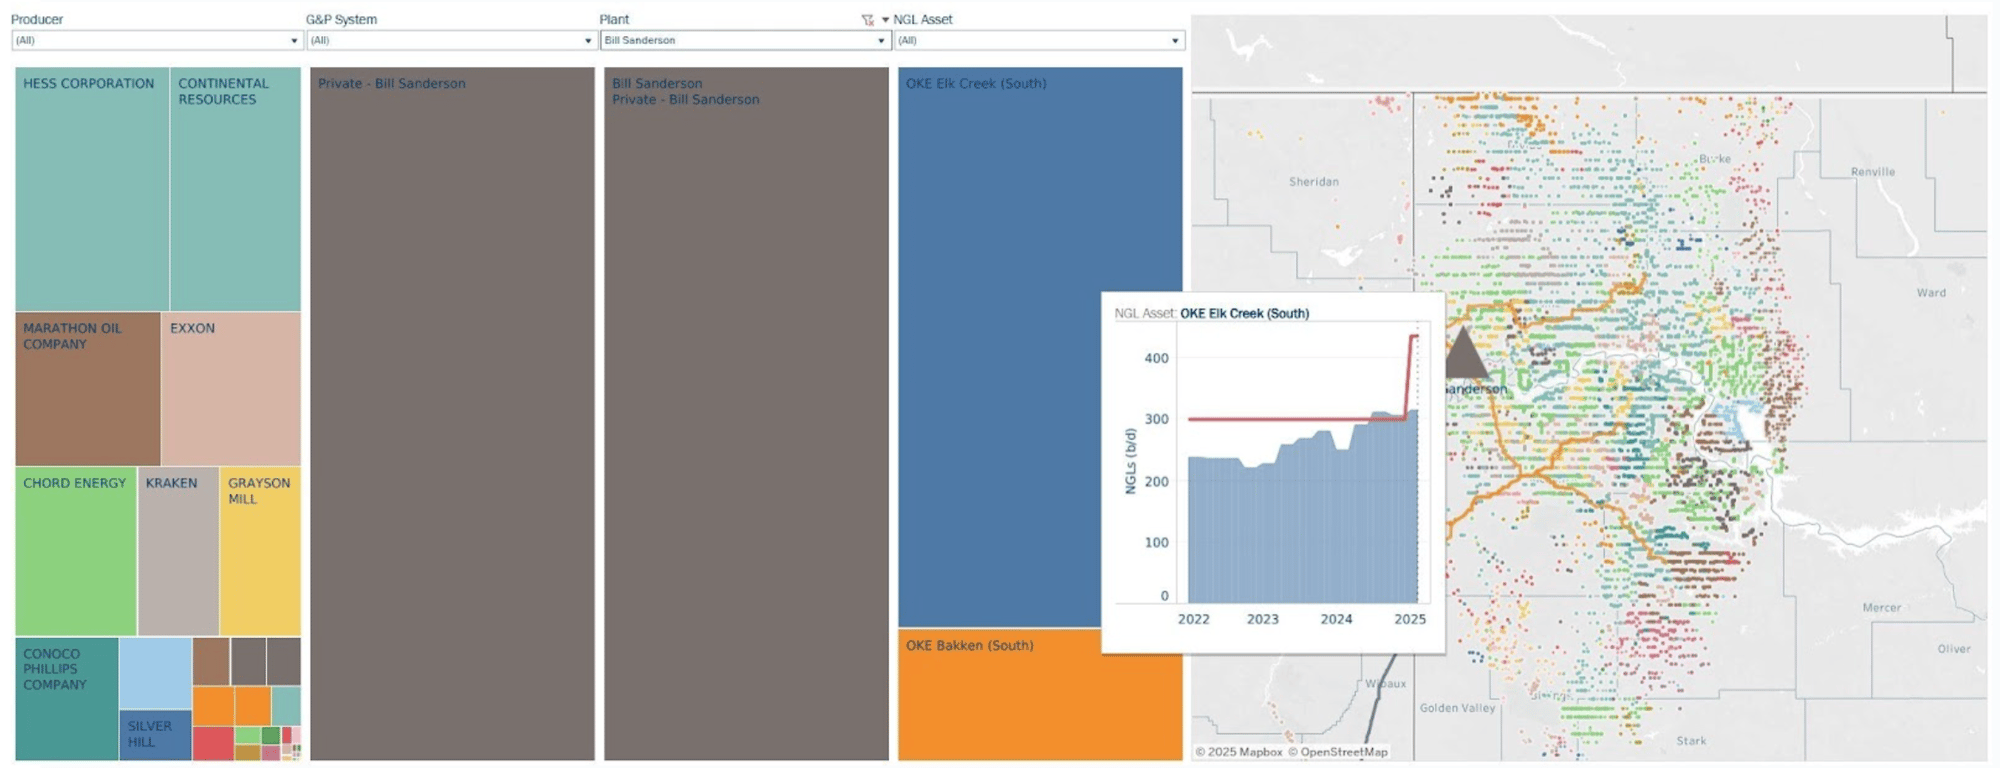The image size is (2000, 768).
Task: Click the NGLs (b/d) axis title
Action: click(x=1131, y=461)
